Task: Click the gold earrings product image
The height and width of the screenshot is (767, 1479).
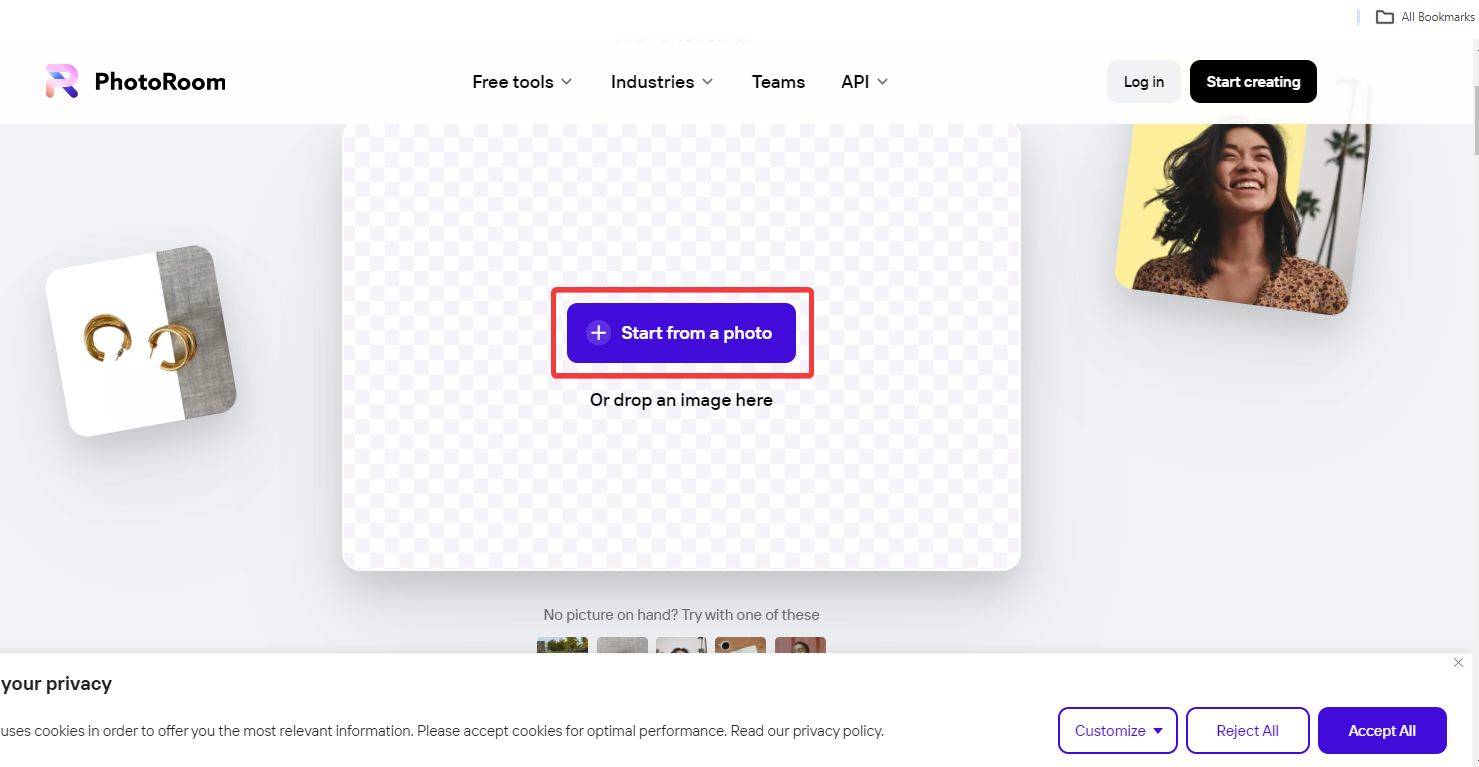Action: (140, 341)
